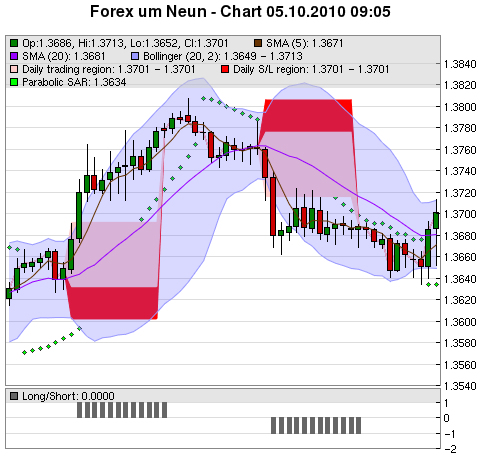This screenshot has height=457, width=480.
Task: Click the 1.3800 price axis label
Action: (x=460, y=107)
